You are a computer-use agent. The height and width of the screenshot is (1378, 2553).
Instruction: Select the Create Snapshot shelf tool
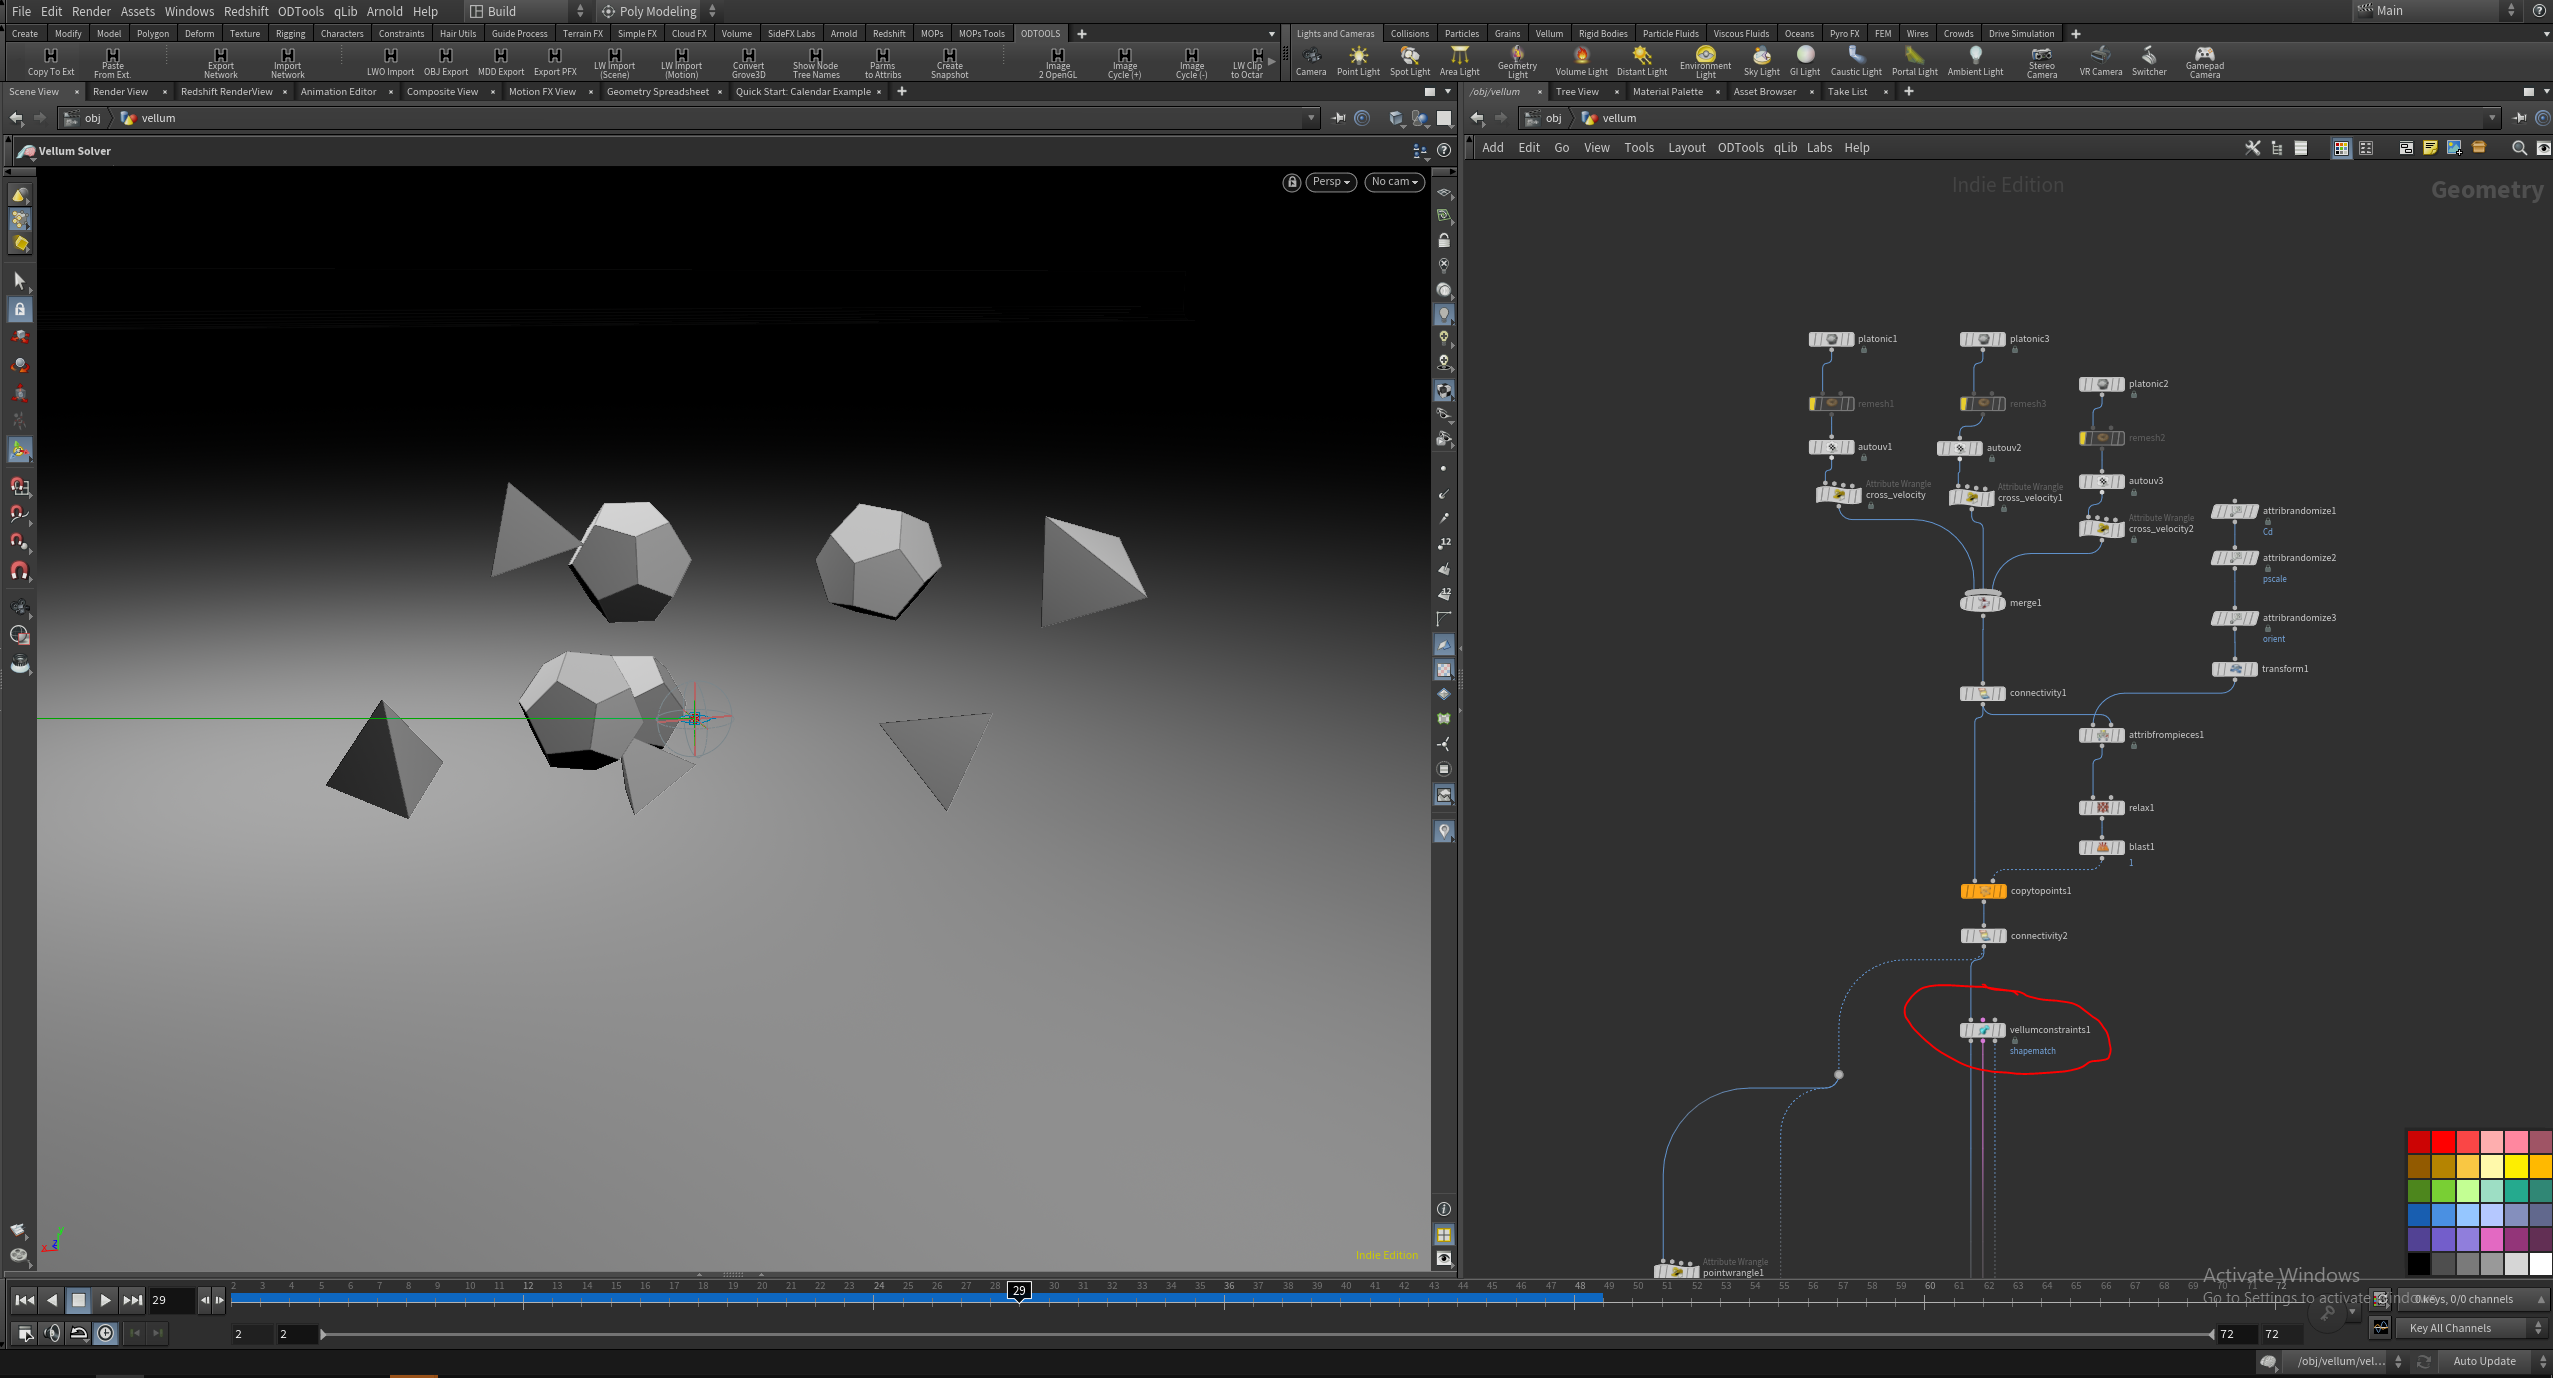tap(949, 63)
